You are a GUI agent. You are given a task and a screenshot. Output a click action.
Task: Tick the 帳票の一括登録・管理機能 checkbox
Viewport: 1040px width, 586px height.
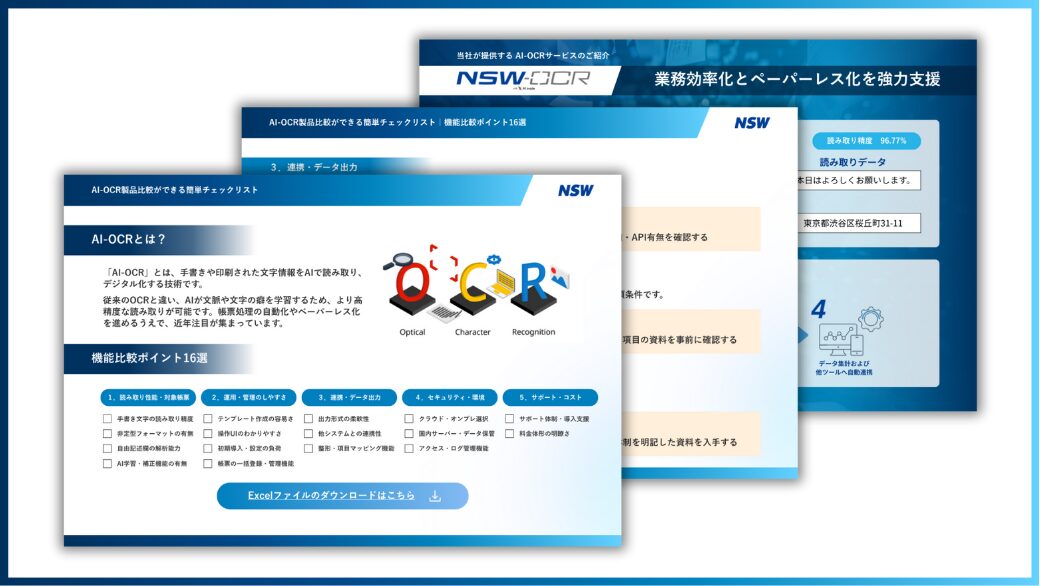(x=208, y=464)
